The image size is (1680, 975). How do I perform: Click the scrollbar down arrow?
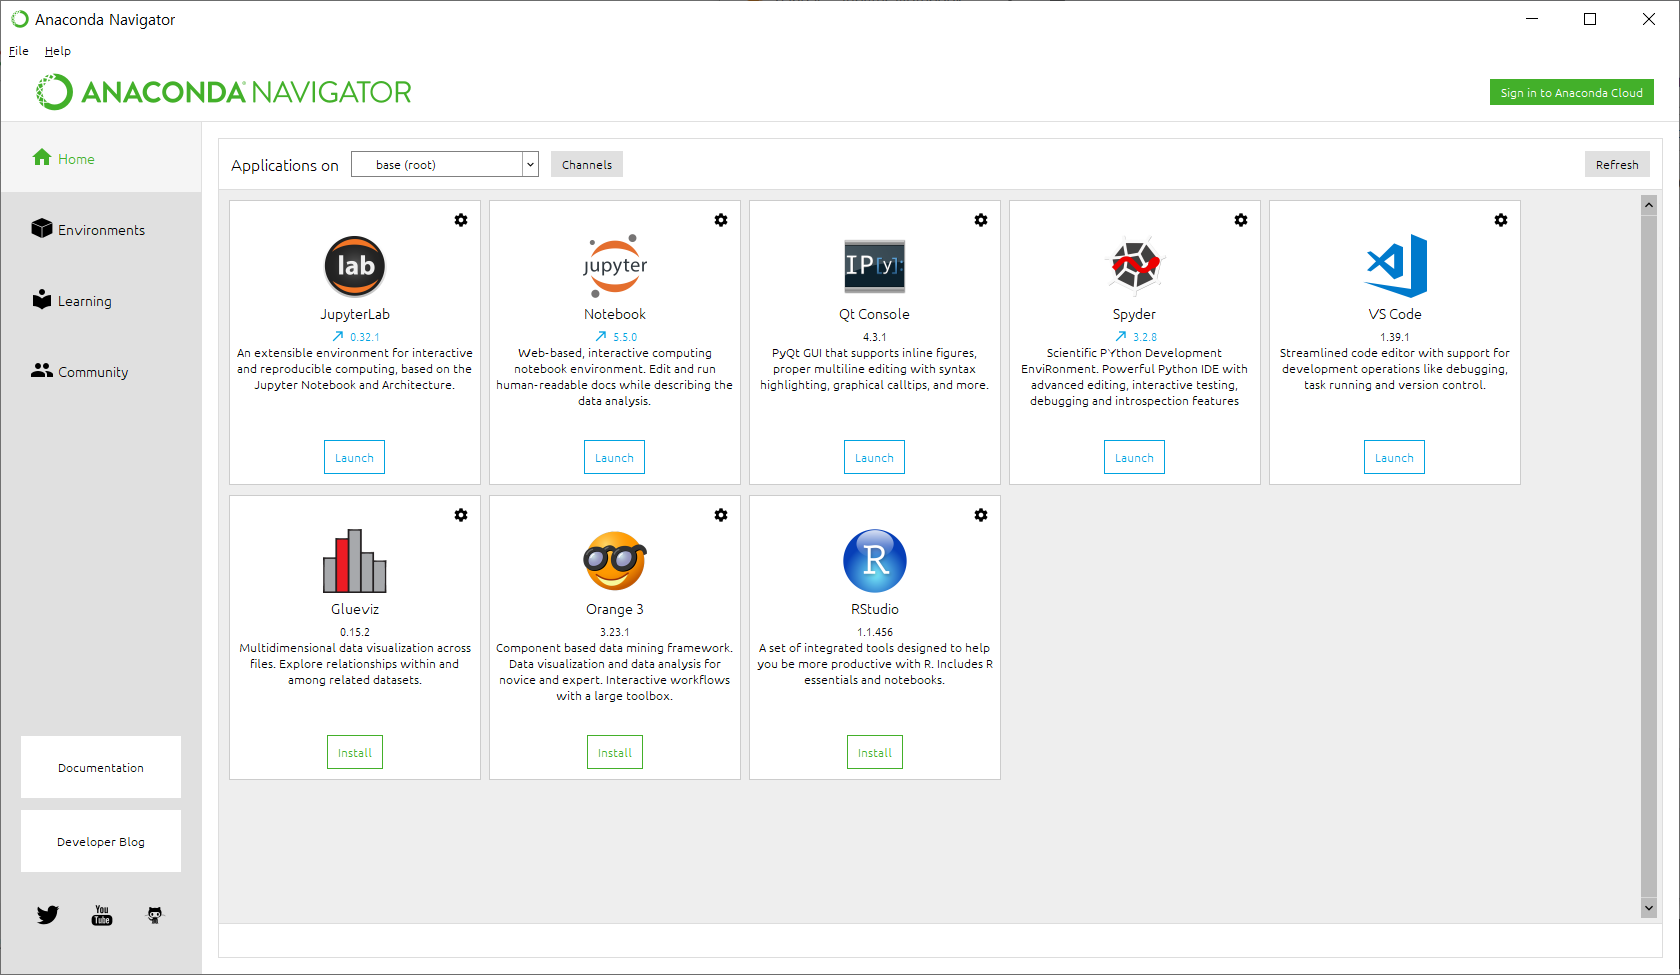[x=1649, y=908]
